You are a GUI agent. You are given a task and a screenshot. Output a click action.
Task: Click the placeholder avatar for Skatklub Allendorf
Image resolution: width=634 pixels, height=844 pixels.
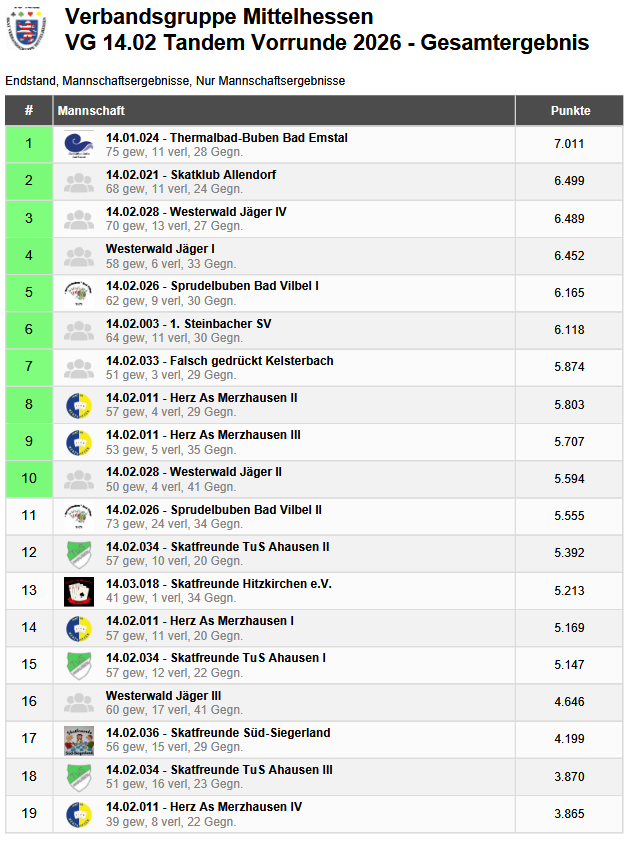click(79, 182)
